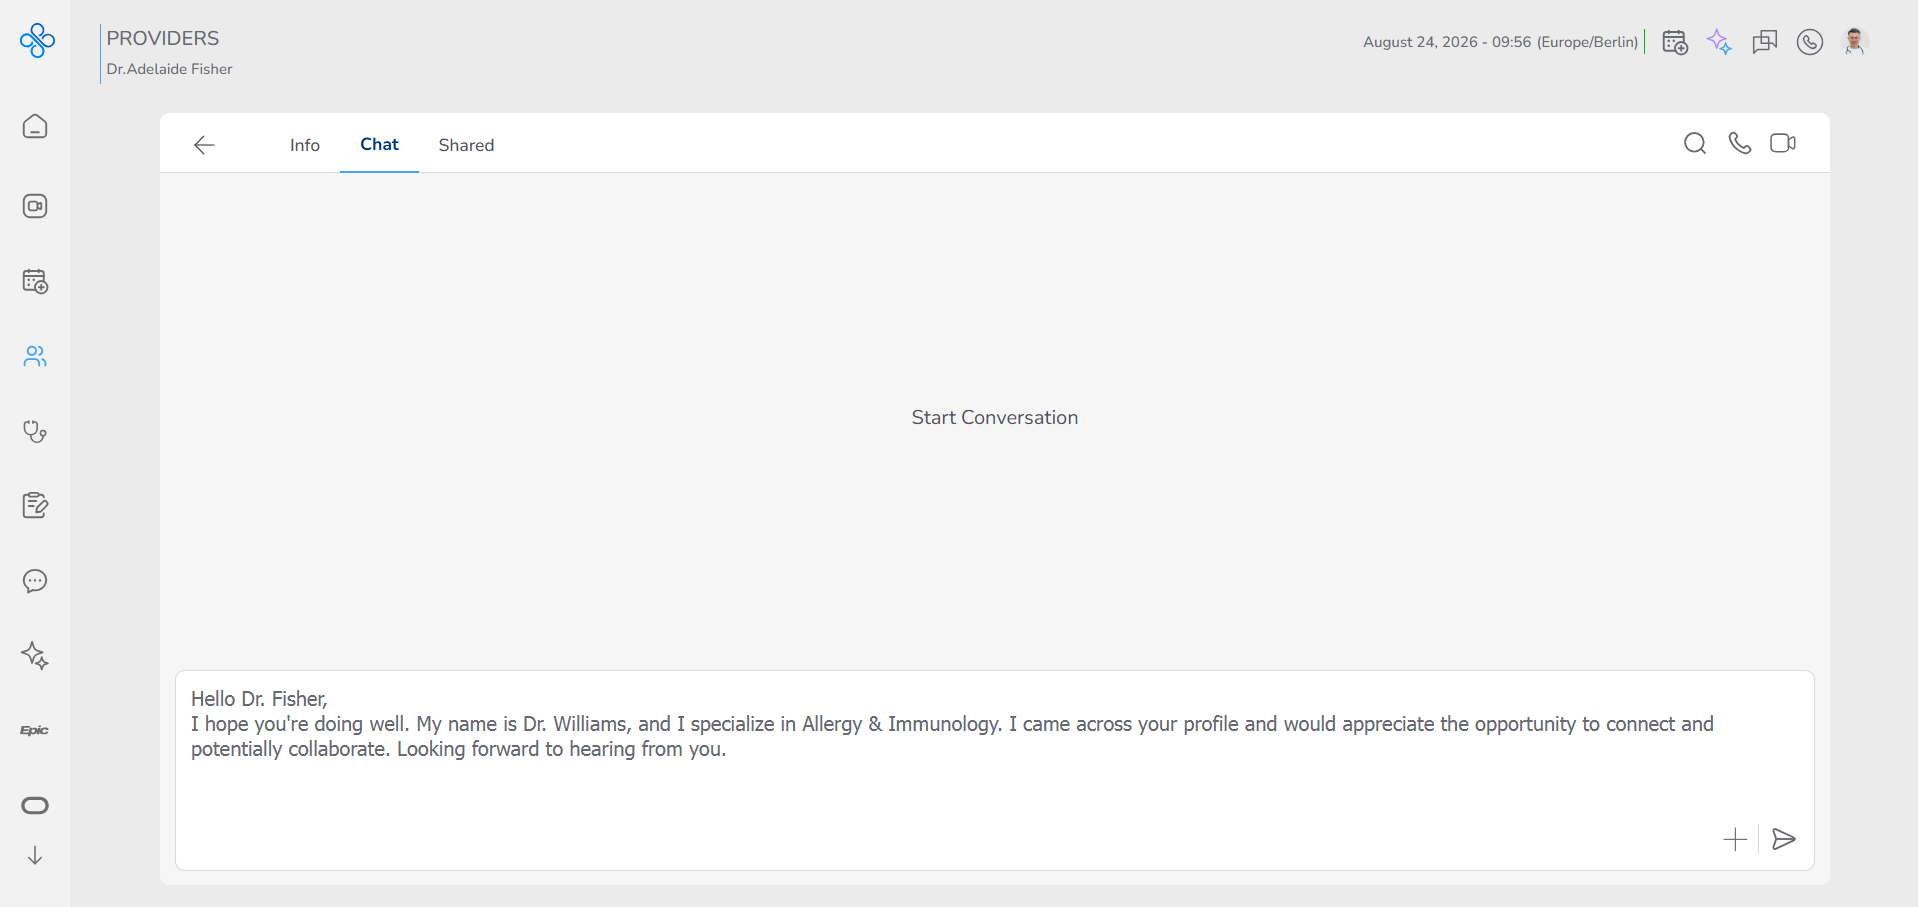Search the chat with magnifier icon
Image resolution: width=1918 pixels, height=907 pixels.
pos(1695,143)
